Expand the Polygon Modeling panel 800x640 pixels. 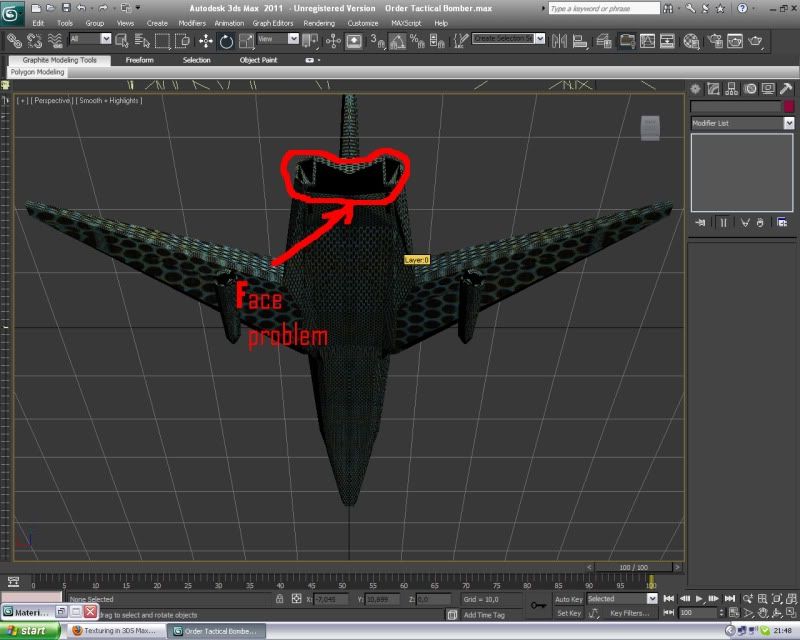point(38,72)
